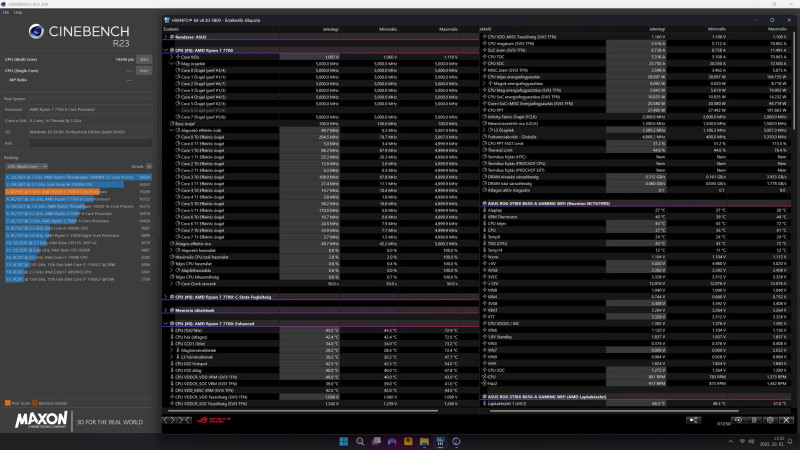The height and width of the screenshot is (450, 800).
Task: Show hidden tray icons chevron
Action: [730, 441]
